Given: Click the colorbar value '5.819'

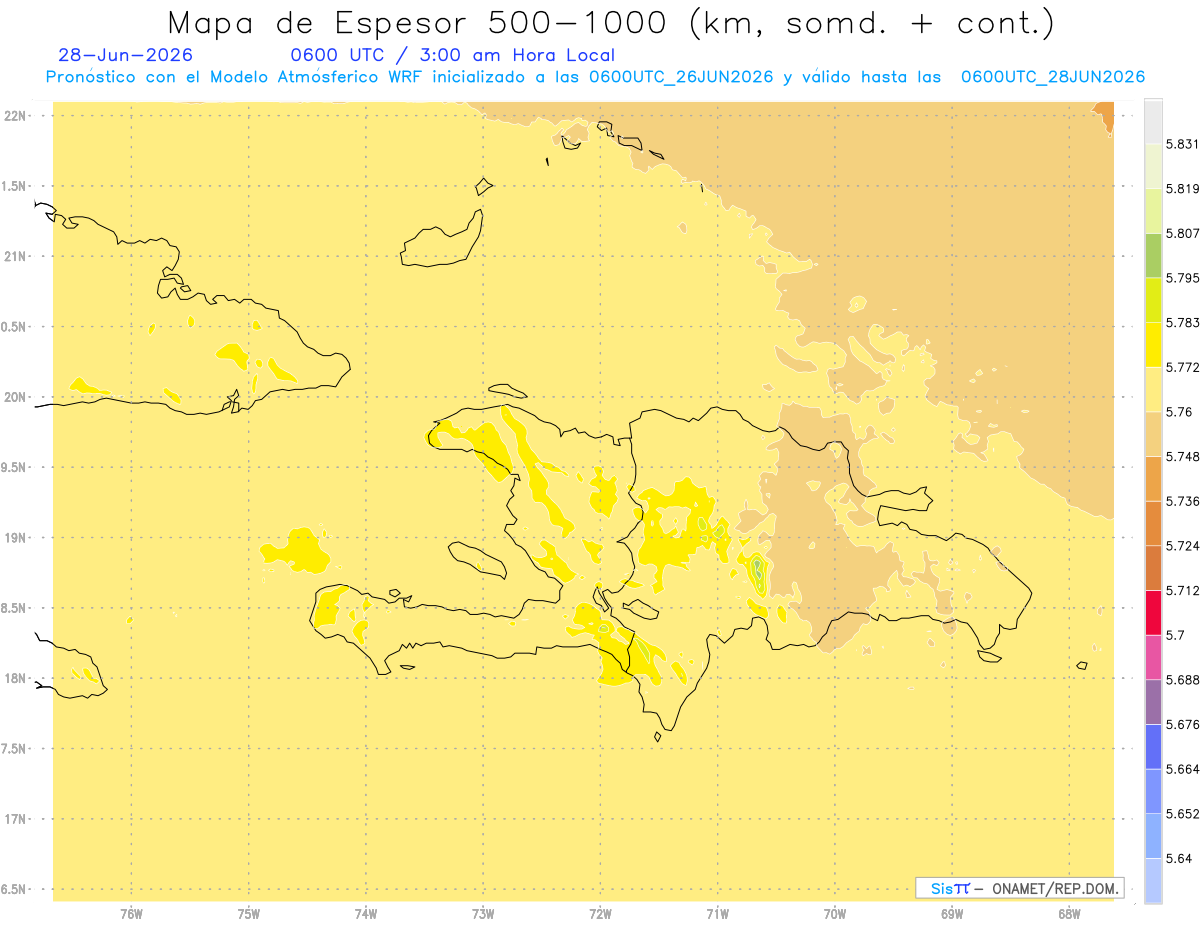Looking at the screenshot, I should point(1183,188).
